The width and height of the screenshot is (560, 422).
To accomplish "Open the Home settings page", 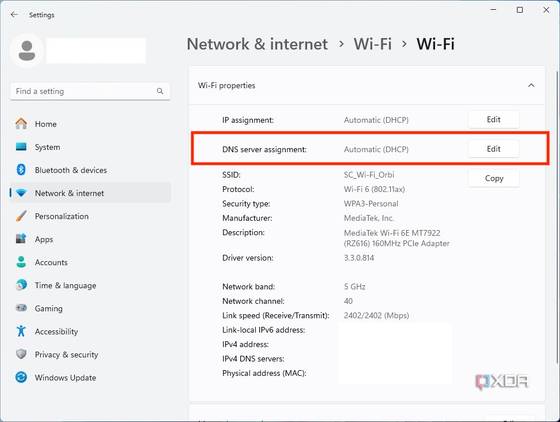I will coord(90,124).
